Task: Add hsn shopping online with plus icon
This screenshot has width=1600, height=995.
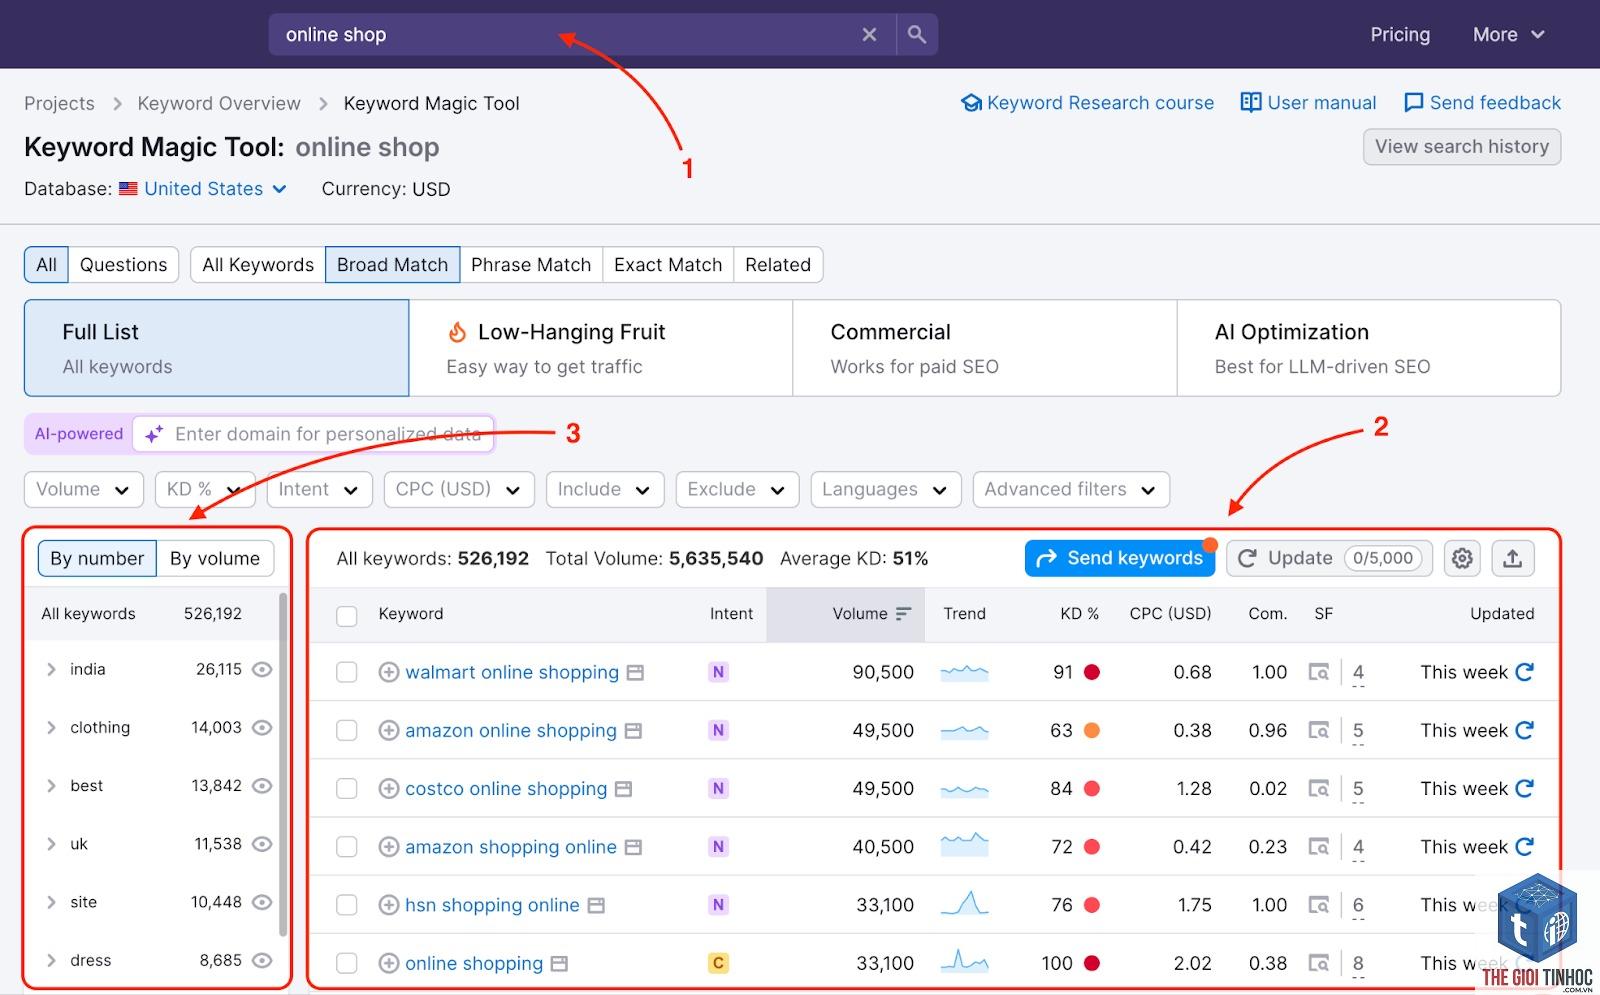Action: point(389,905)
